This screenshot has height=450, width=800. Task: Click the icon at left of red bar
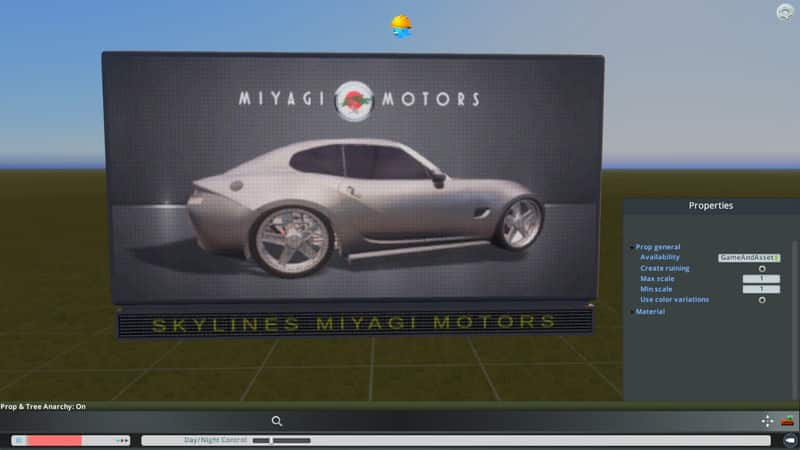(18, 440)
